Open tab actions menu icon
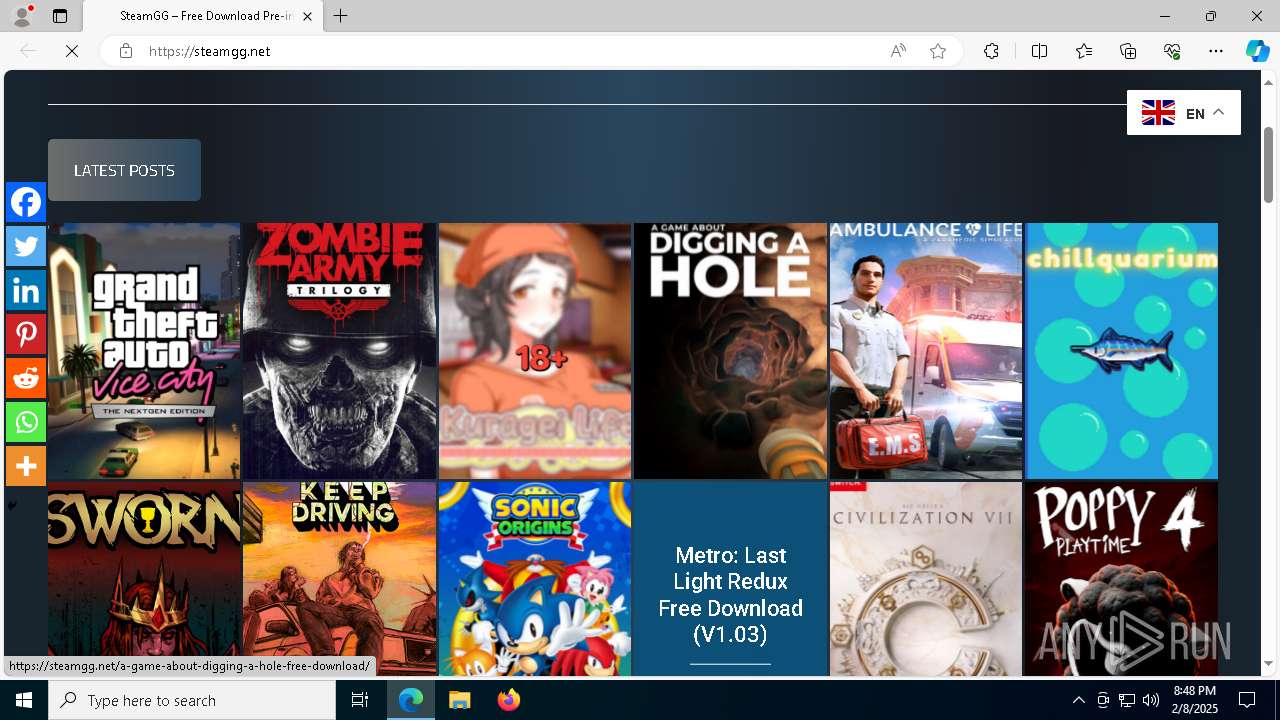Screen dimensions: 1280x720 tap(60, 16)
